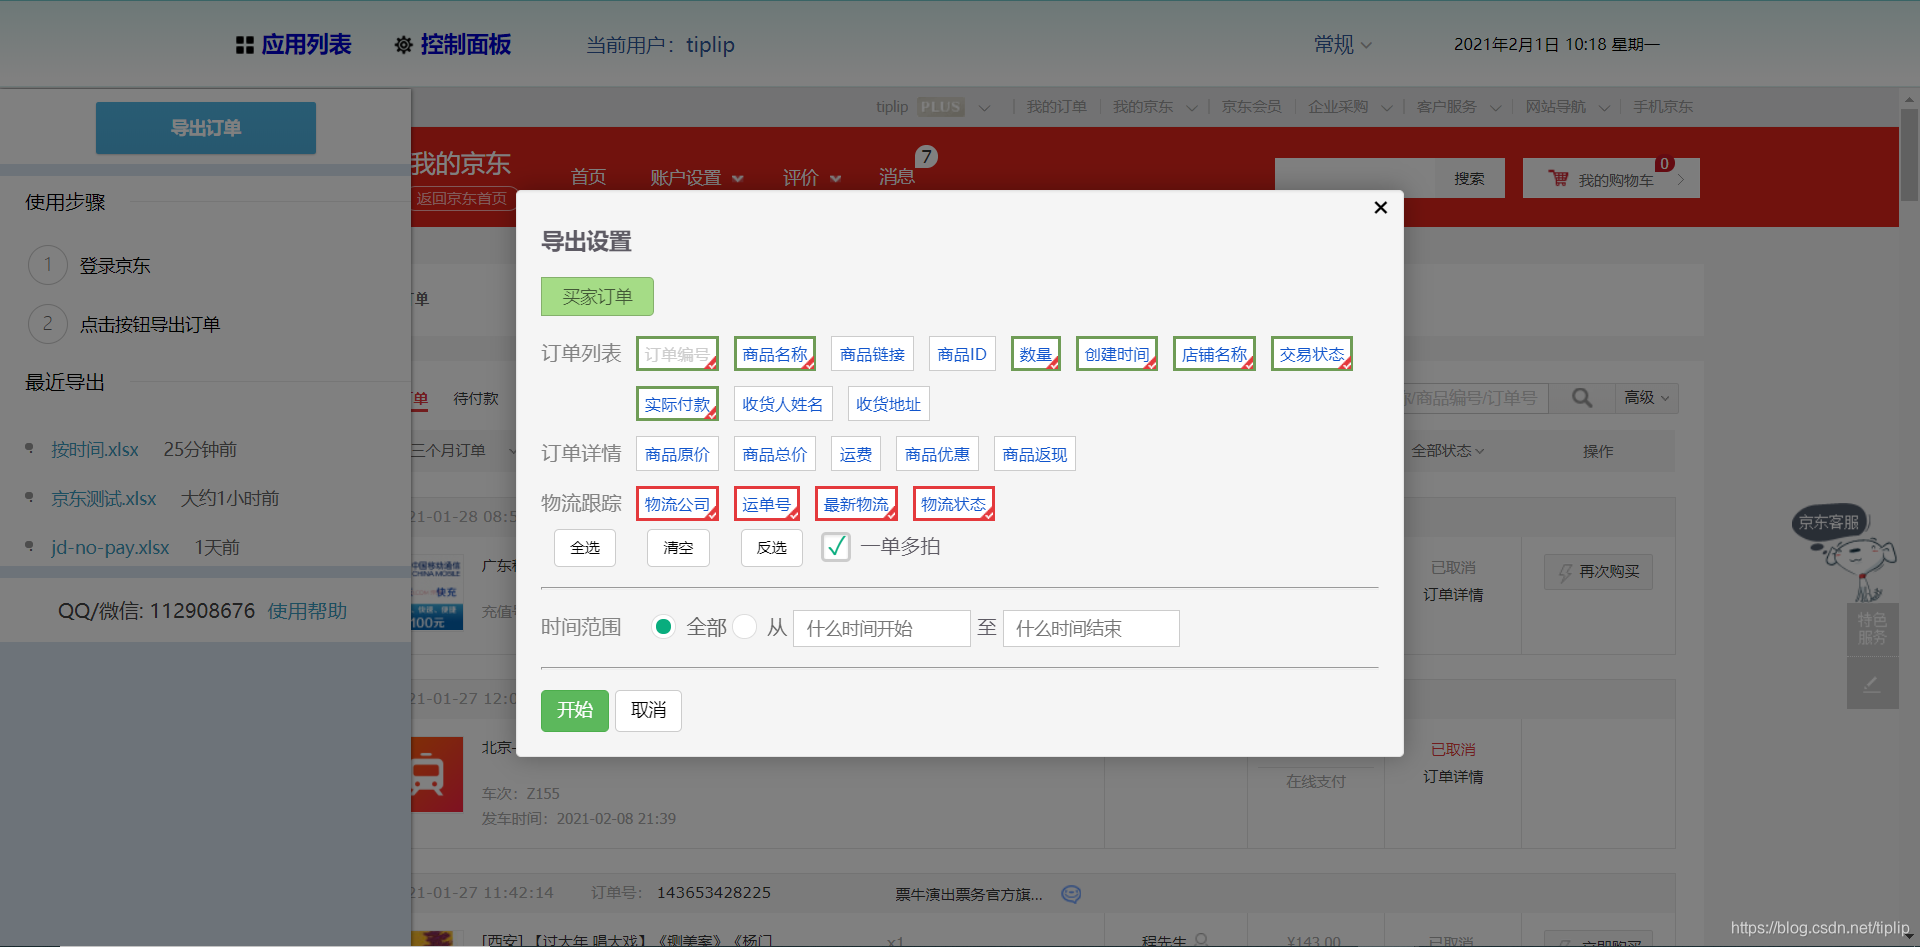This screenshot has height=947, width=1920.
Task: Expand the 全部状态 filter dropdown
Action: click(1448, 451)
